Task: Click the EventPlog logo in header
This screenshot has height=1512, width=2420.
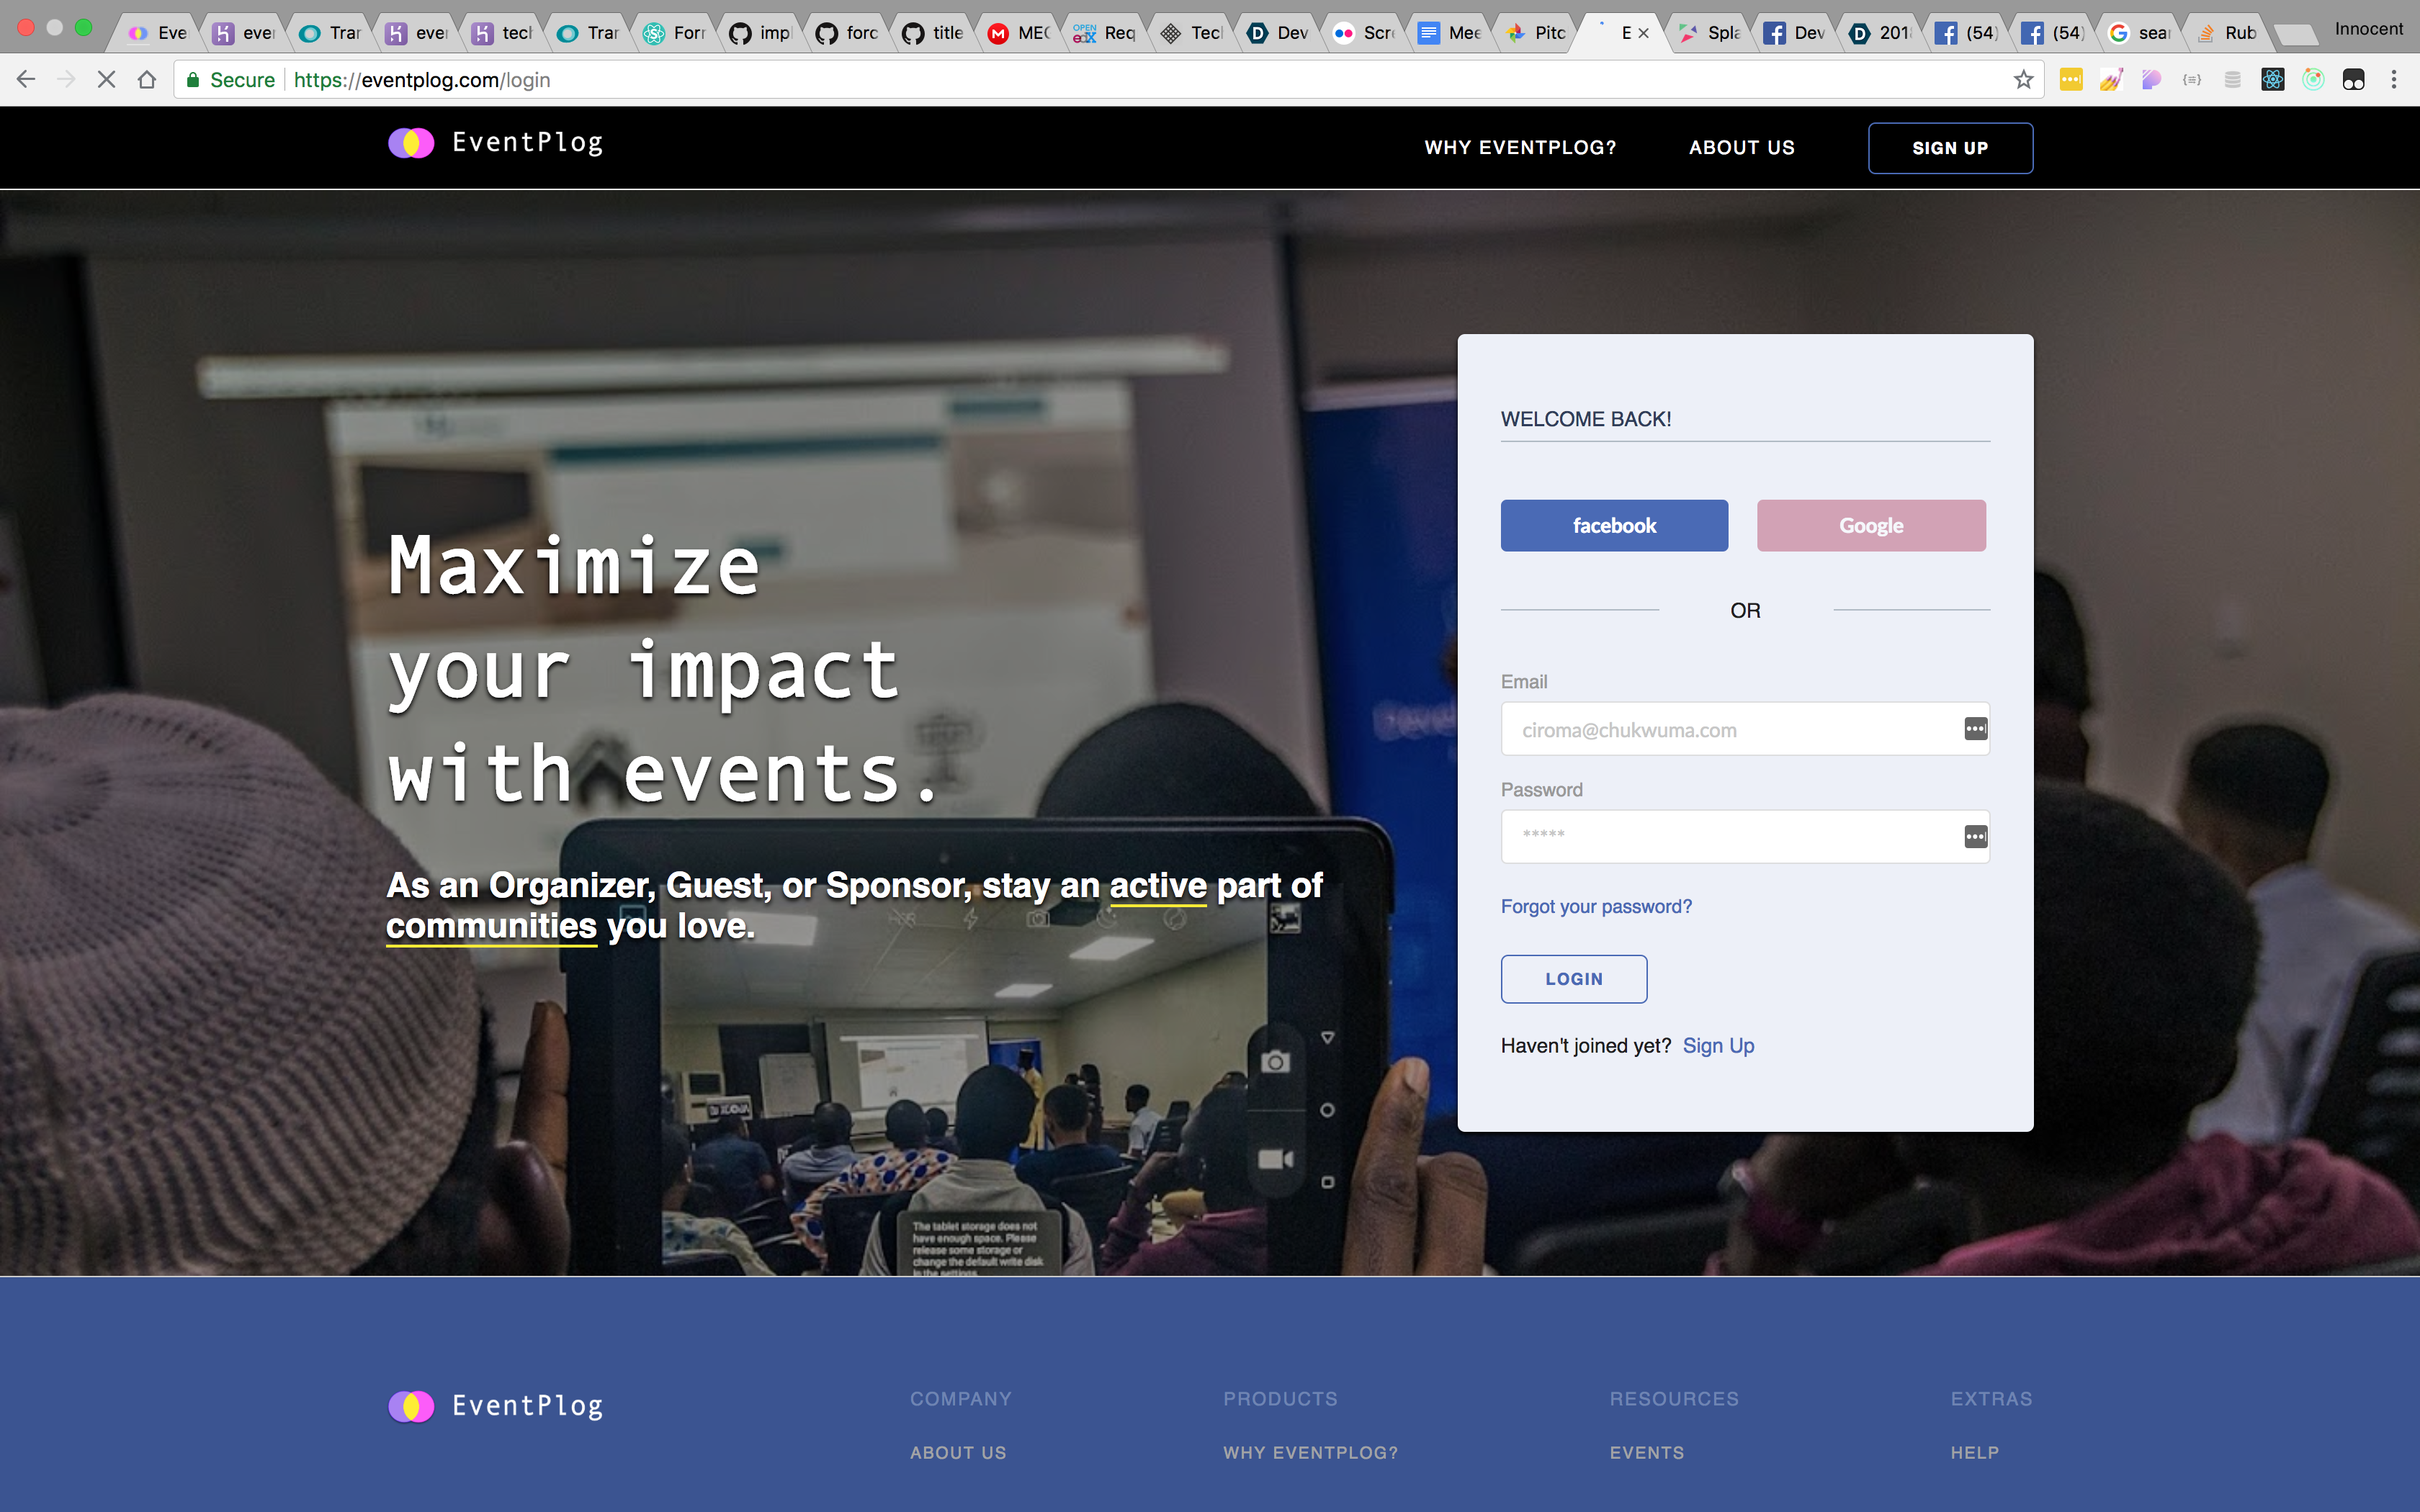Action: click(496, 143)
